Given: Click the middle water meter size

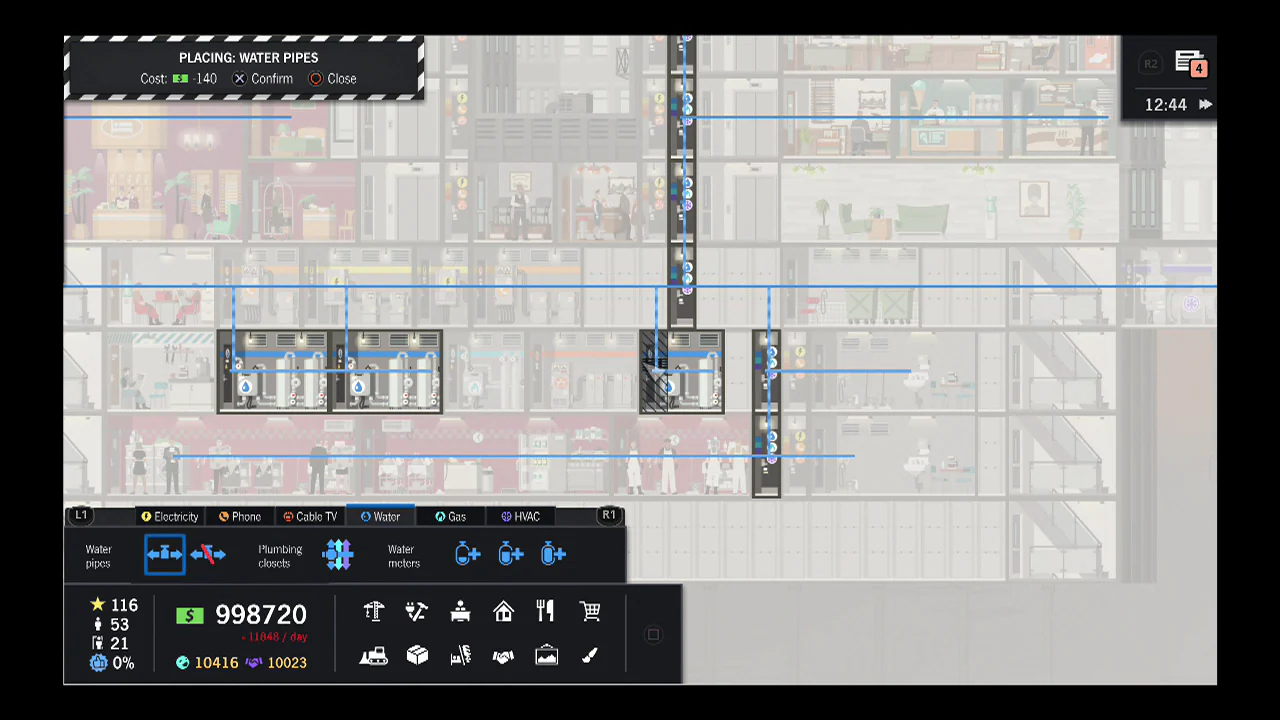Looking at the screenshot, I should 510,553.
